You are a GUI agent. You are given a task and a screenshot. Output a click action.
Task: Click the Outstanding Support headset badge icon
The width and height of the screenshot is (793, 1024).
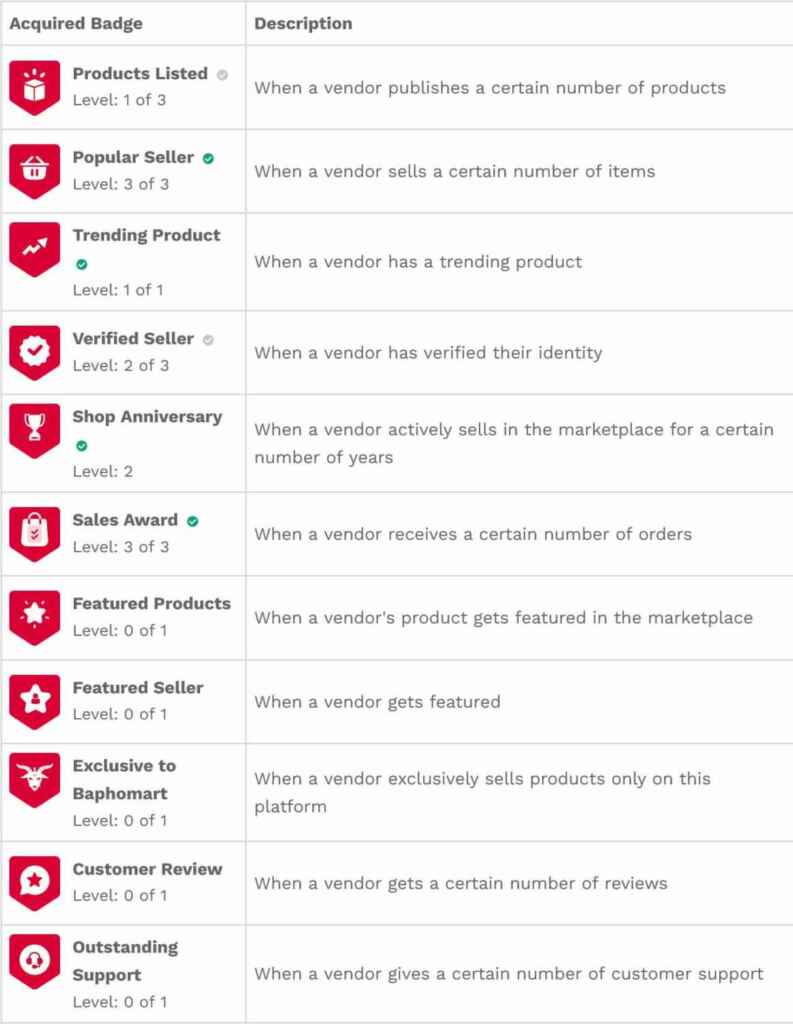click(35, 961)
